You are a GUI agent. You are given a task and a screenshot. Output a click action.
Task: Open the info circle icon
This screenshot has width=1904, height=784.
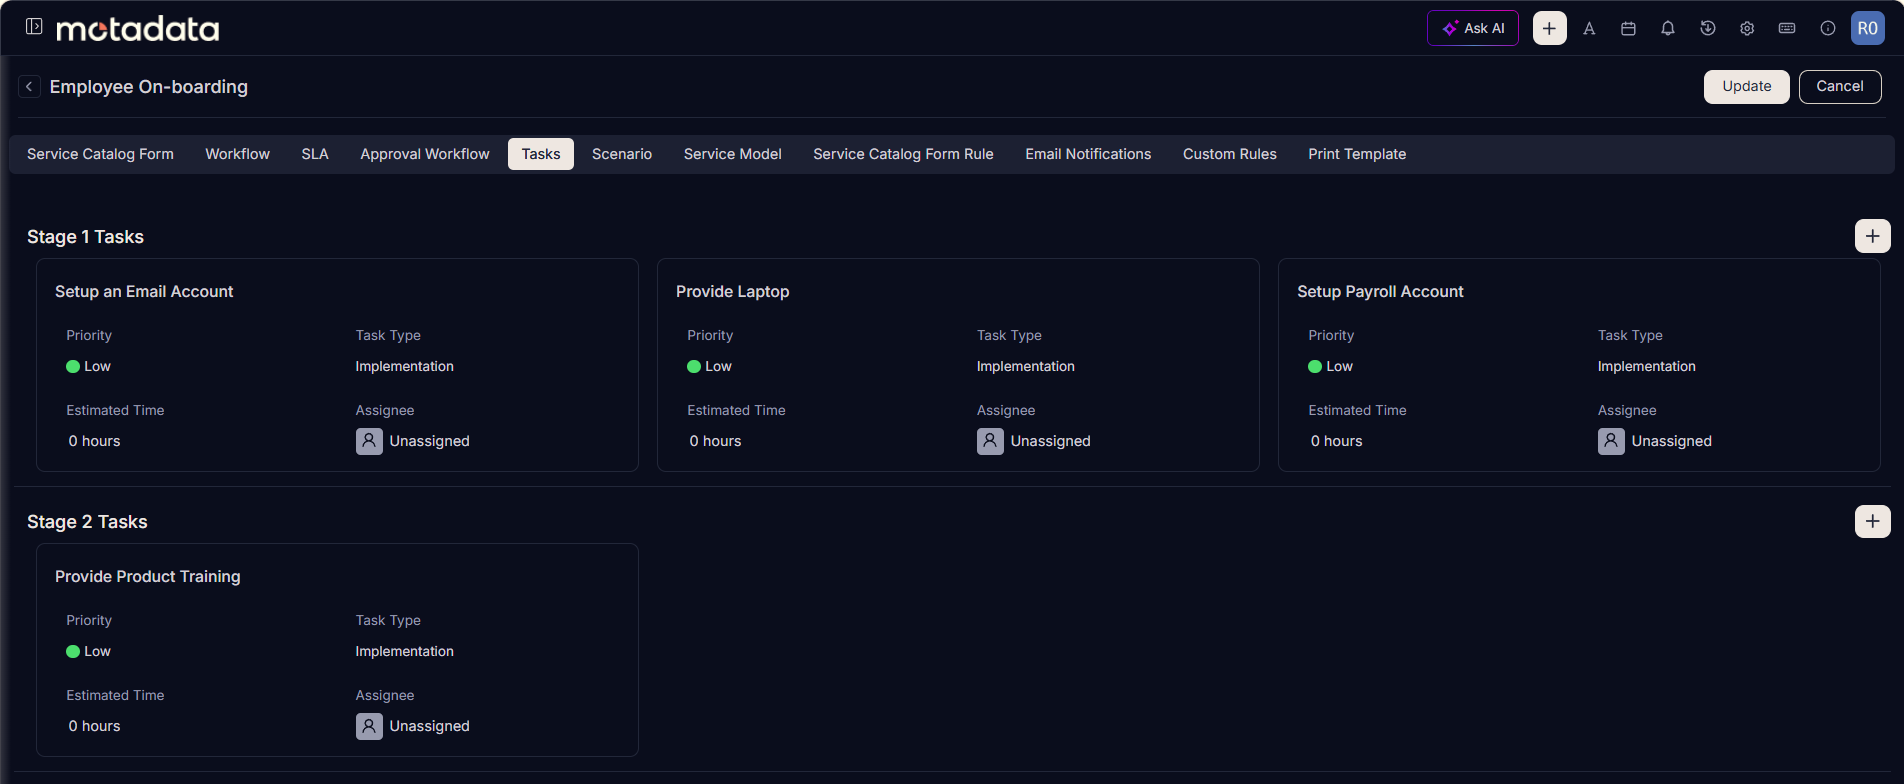[1827, 29]
